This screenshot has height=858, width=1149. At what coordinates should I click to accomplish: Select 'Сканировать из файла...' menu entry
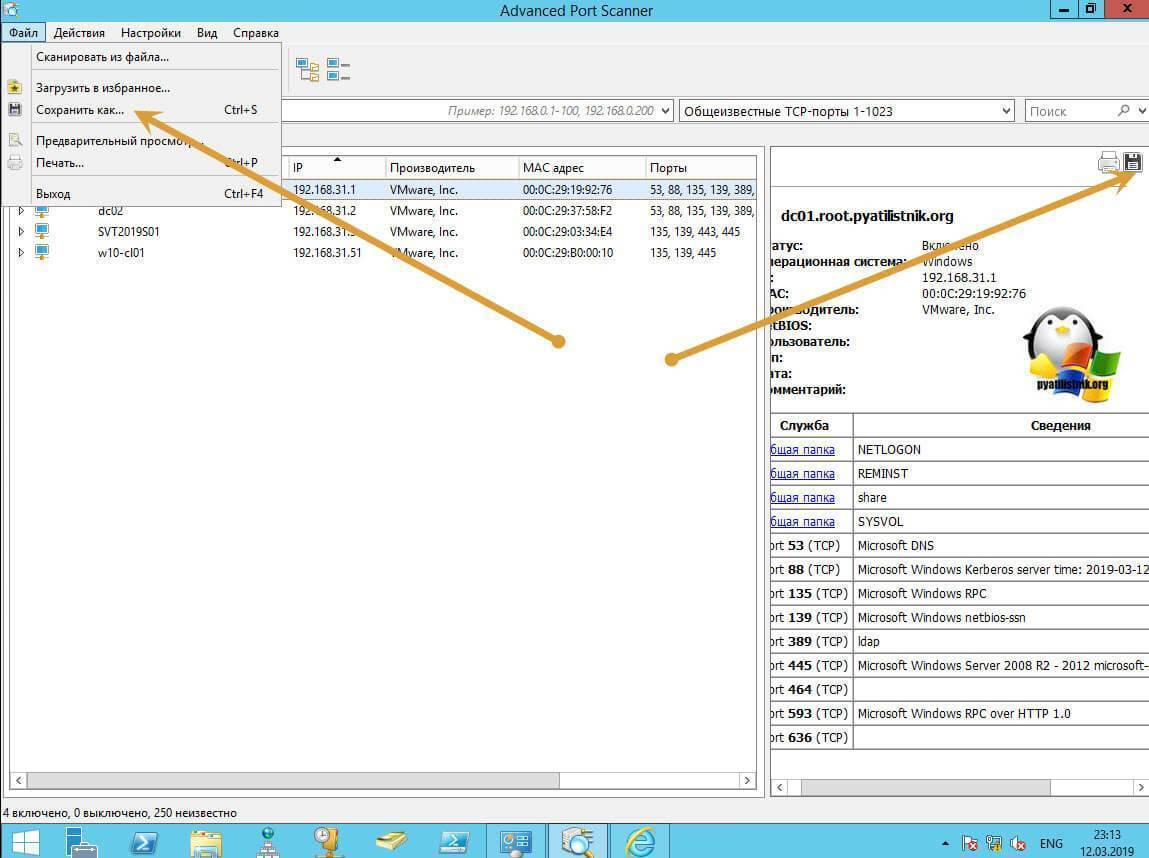point(102,57)
